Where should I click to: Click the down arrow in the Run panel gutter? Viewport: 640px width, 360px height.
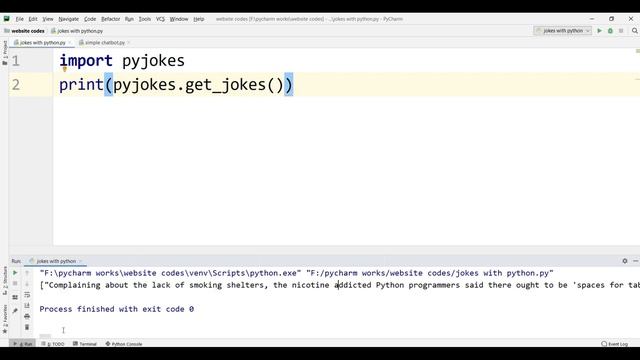[27, 284]
